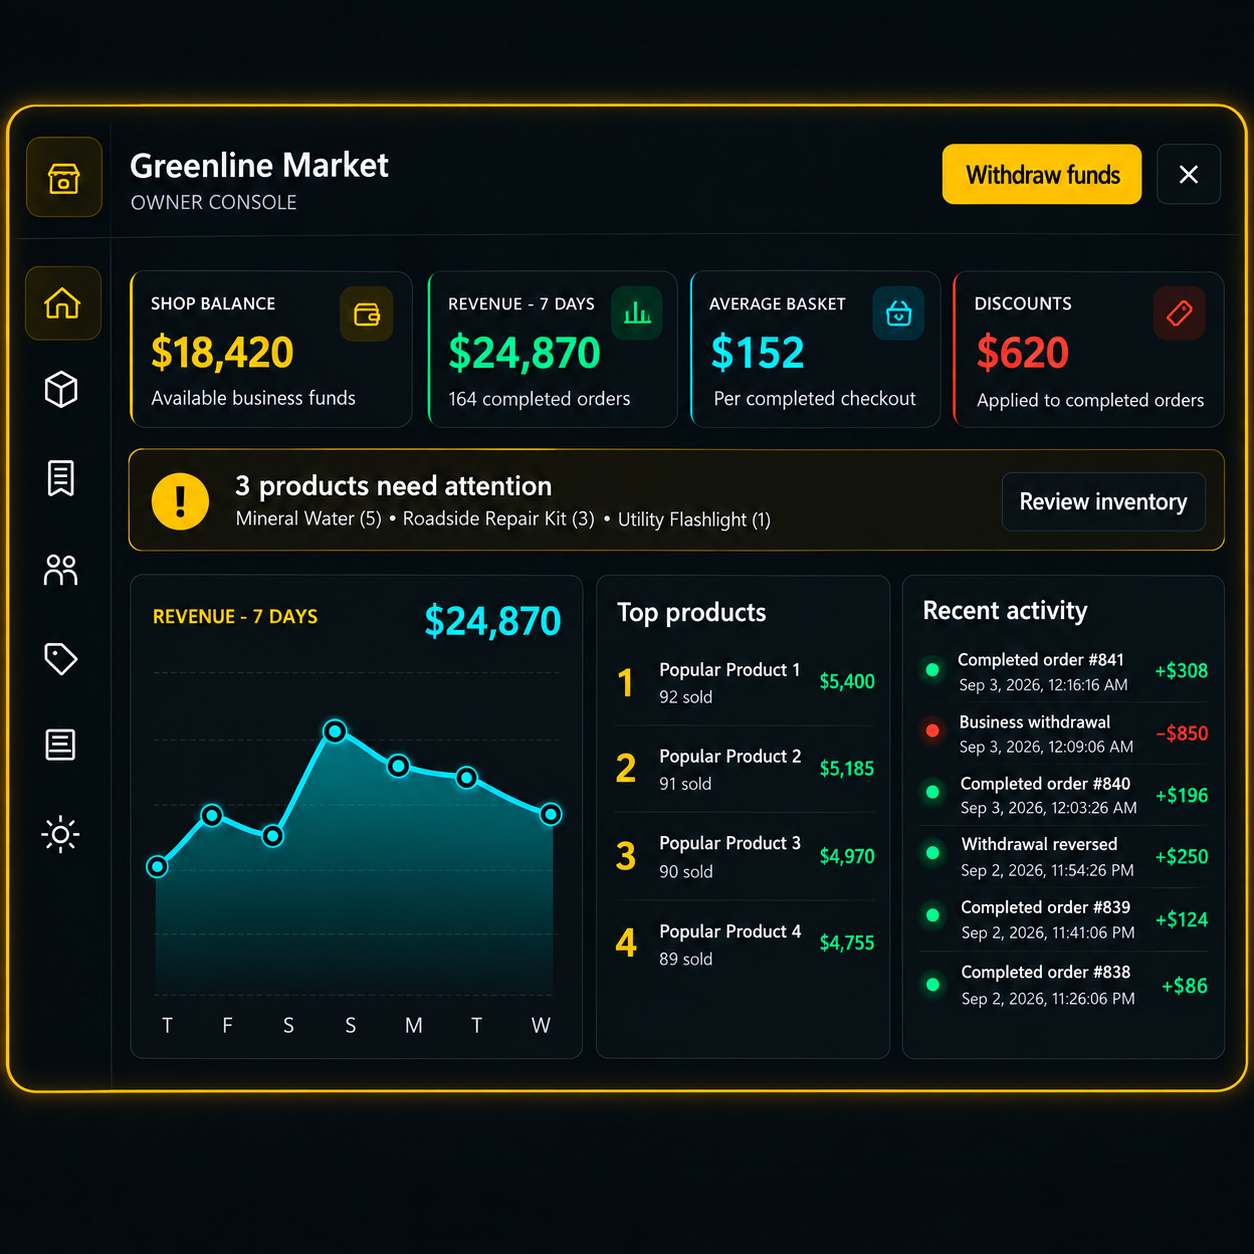Open Popular Product 2 row
Screen dimensions: 1254x1254
tap(745, 769)
